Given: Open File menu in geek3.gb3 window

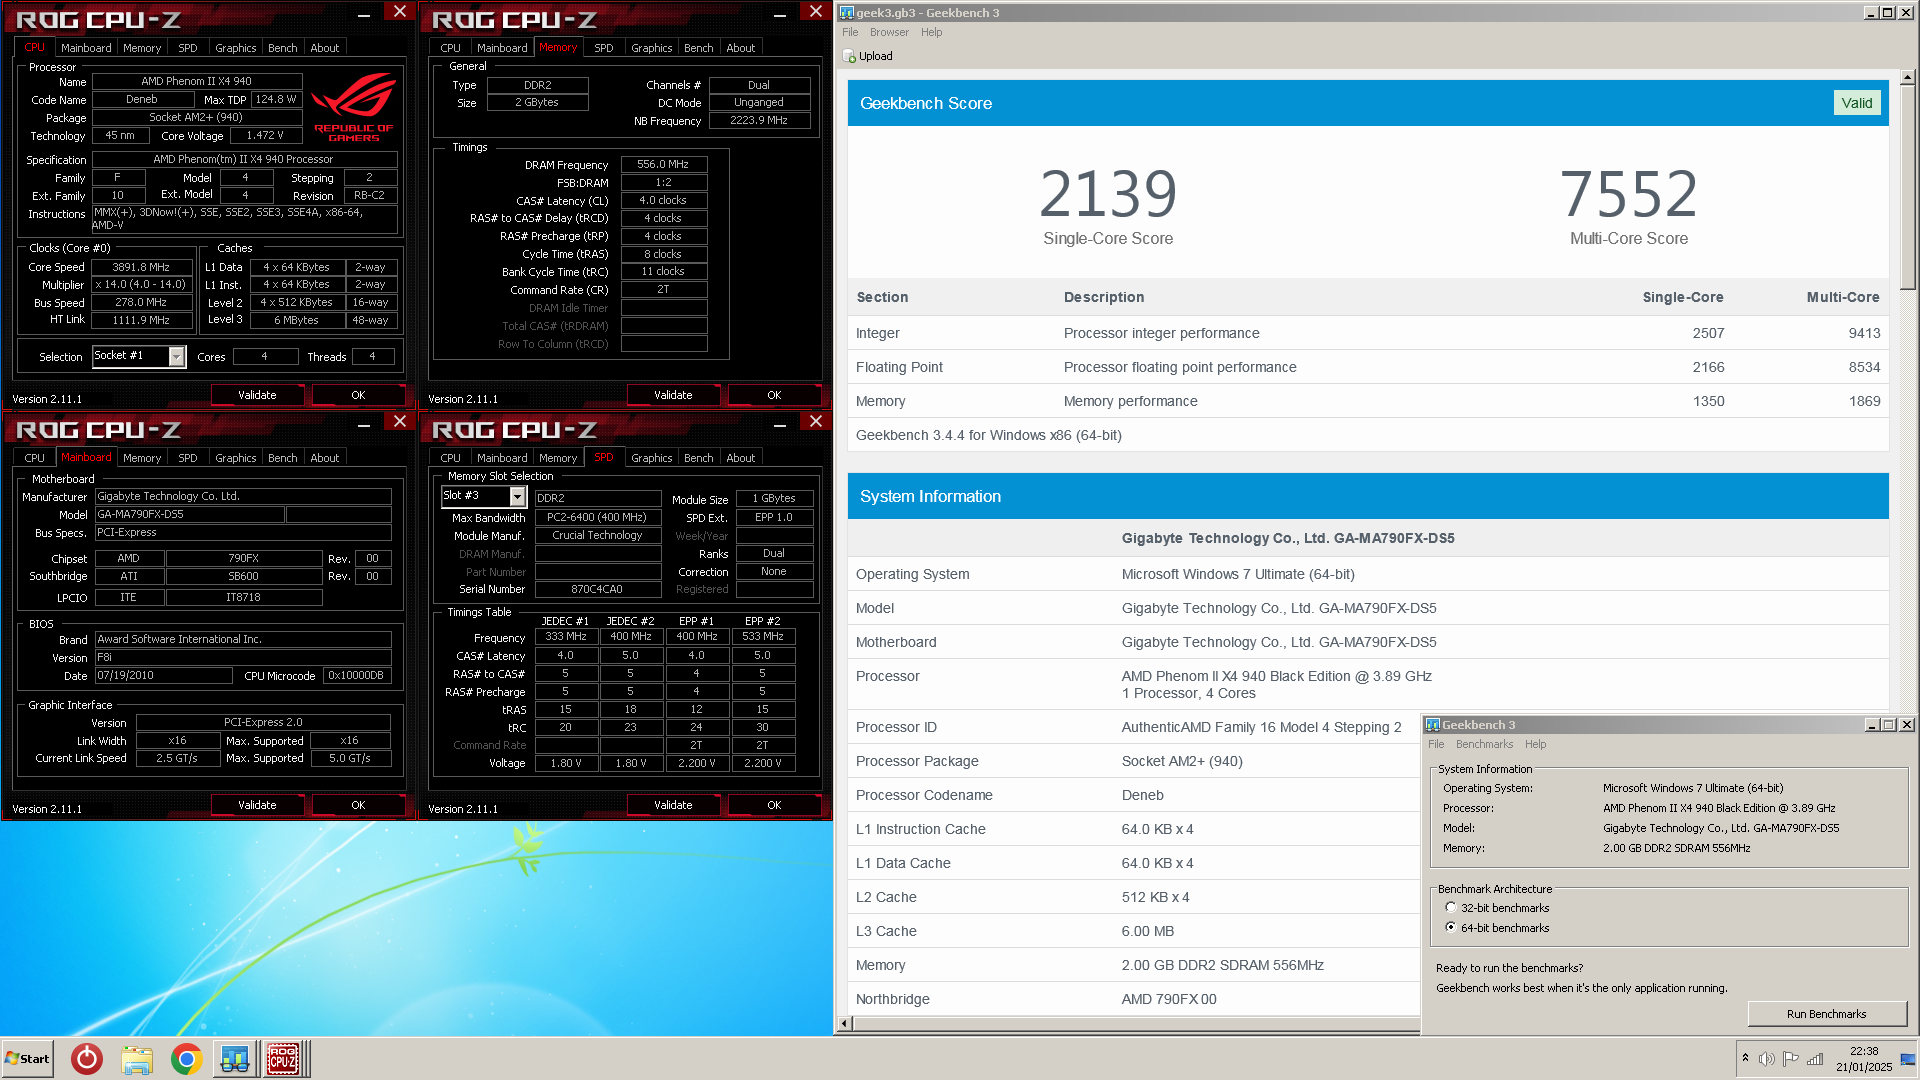Looking at the screenshot, I should click(850, 32).
